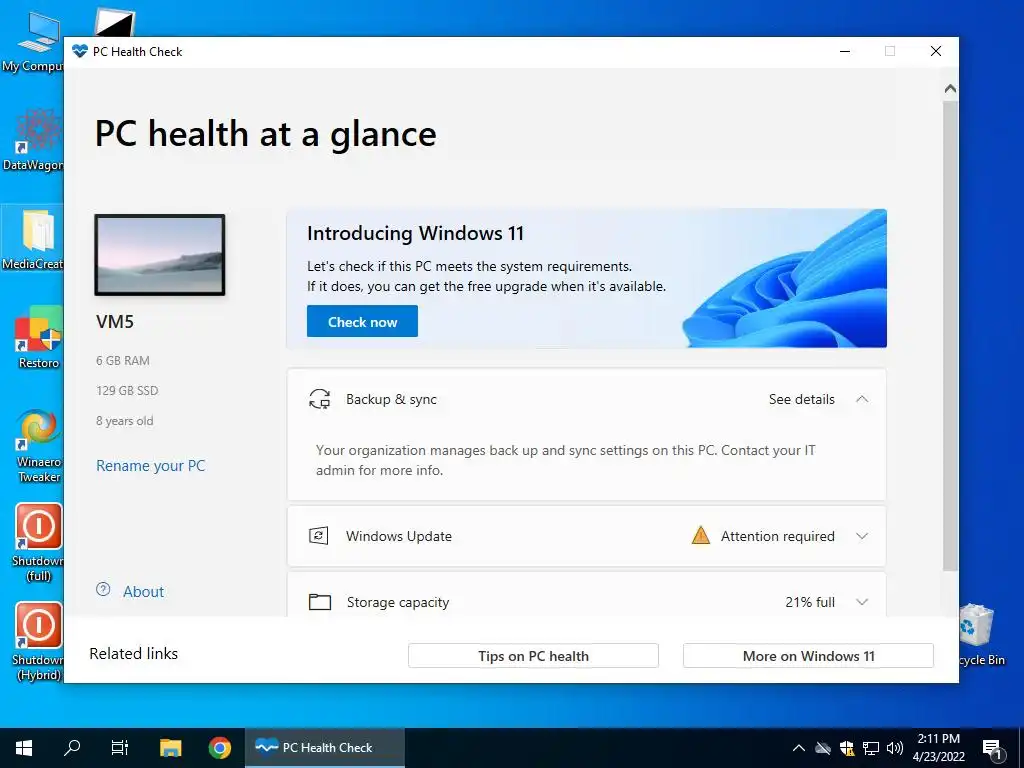Click the Attention required status text
Screen dimensions: 1024x768
(777, 536)
